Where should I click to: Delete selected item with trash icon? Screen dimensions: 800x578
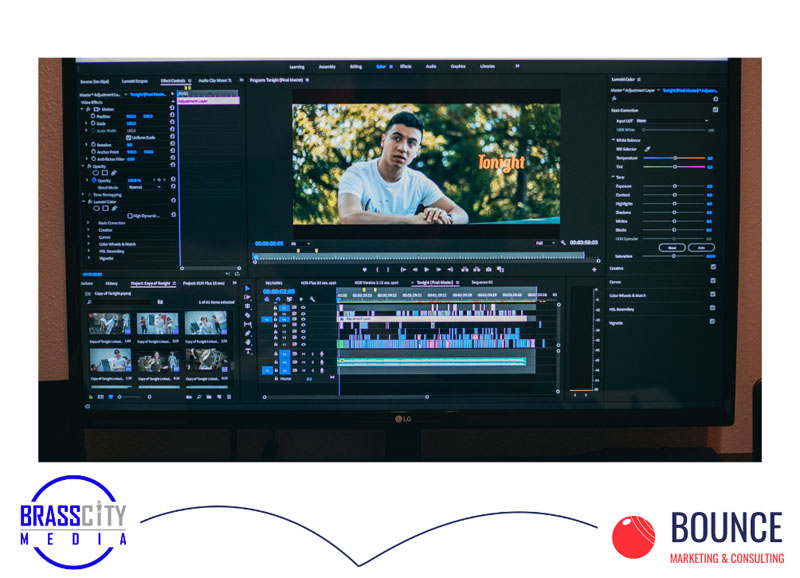229,397
